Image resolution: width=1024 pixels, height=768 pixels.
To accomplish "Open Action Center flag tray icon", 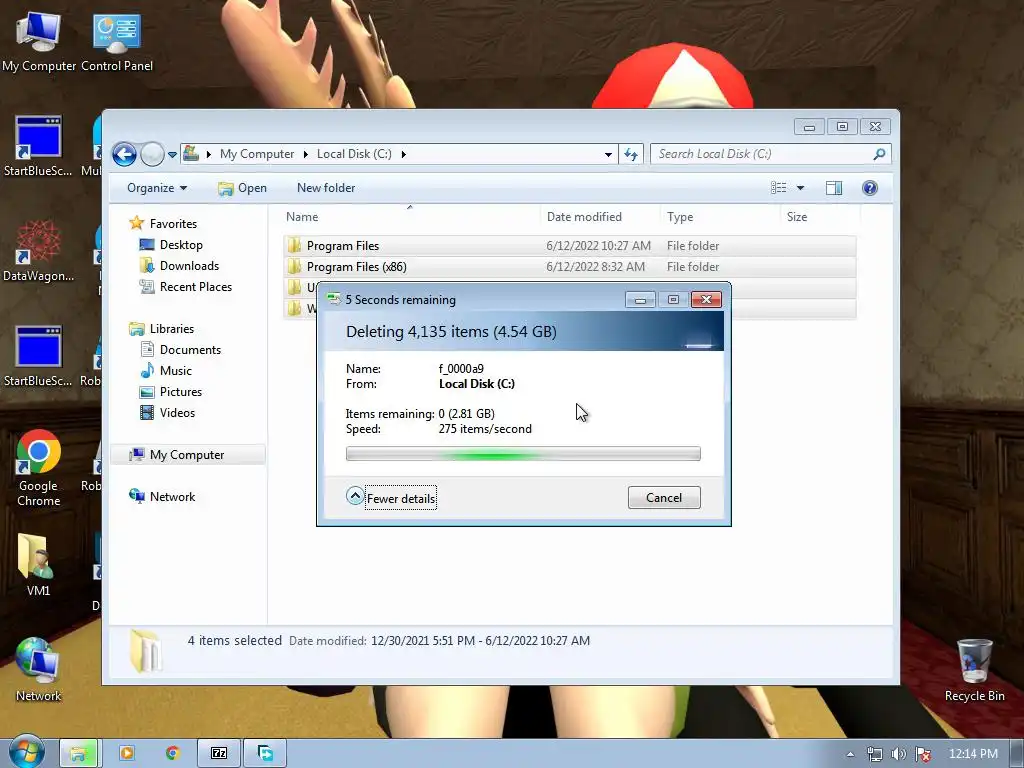I will pyautogui.click(x=923, y=754).
